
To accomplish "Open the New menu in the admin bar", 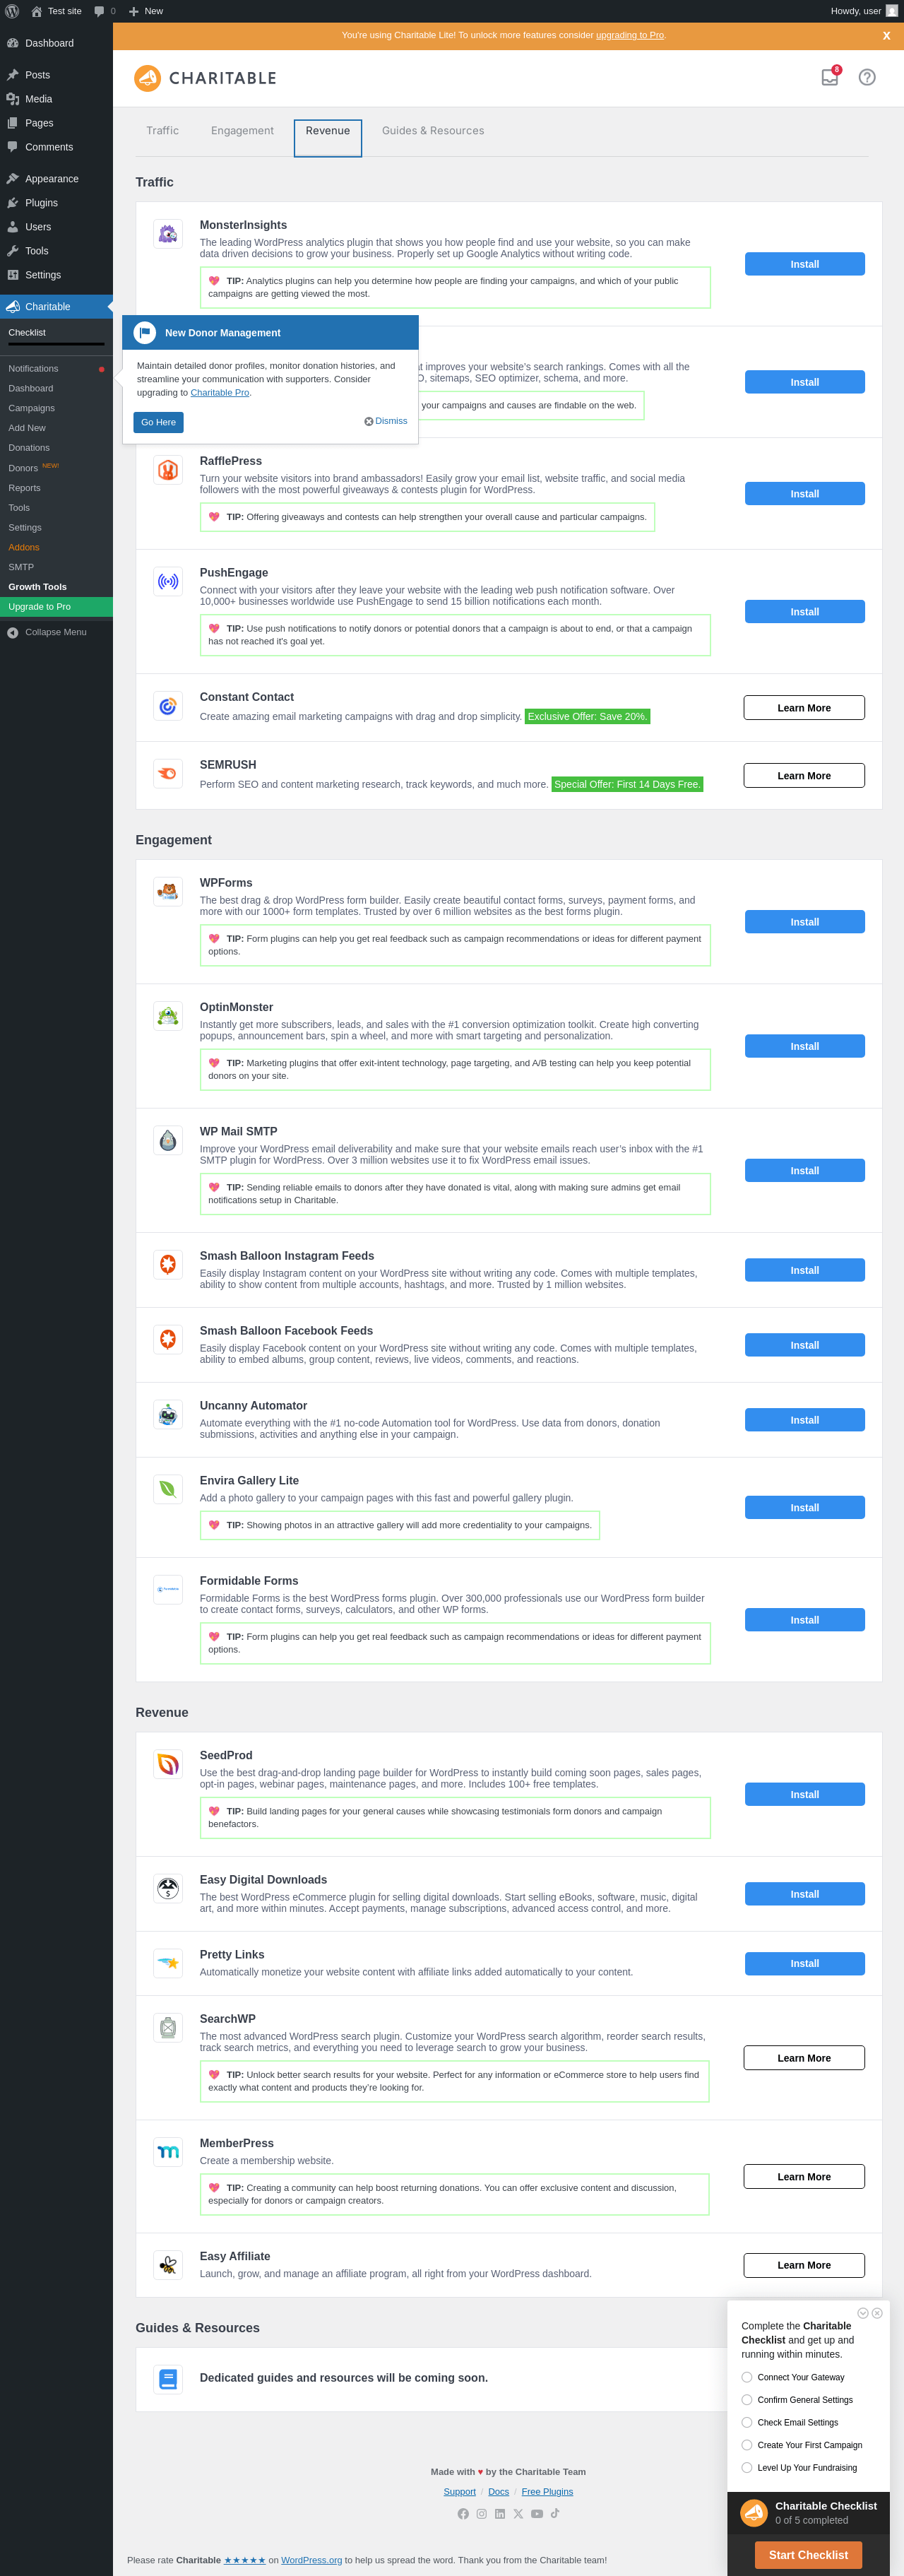I will pos(146,11).
